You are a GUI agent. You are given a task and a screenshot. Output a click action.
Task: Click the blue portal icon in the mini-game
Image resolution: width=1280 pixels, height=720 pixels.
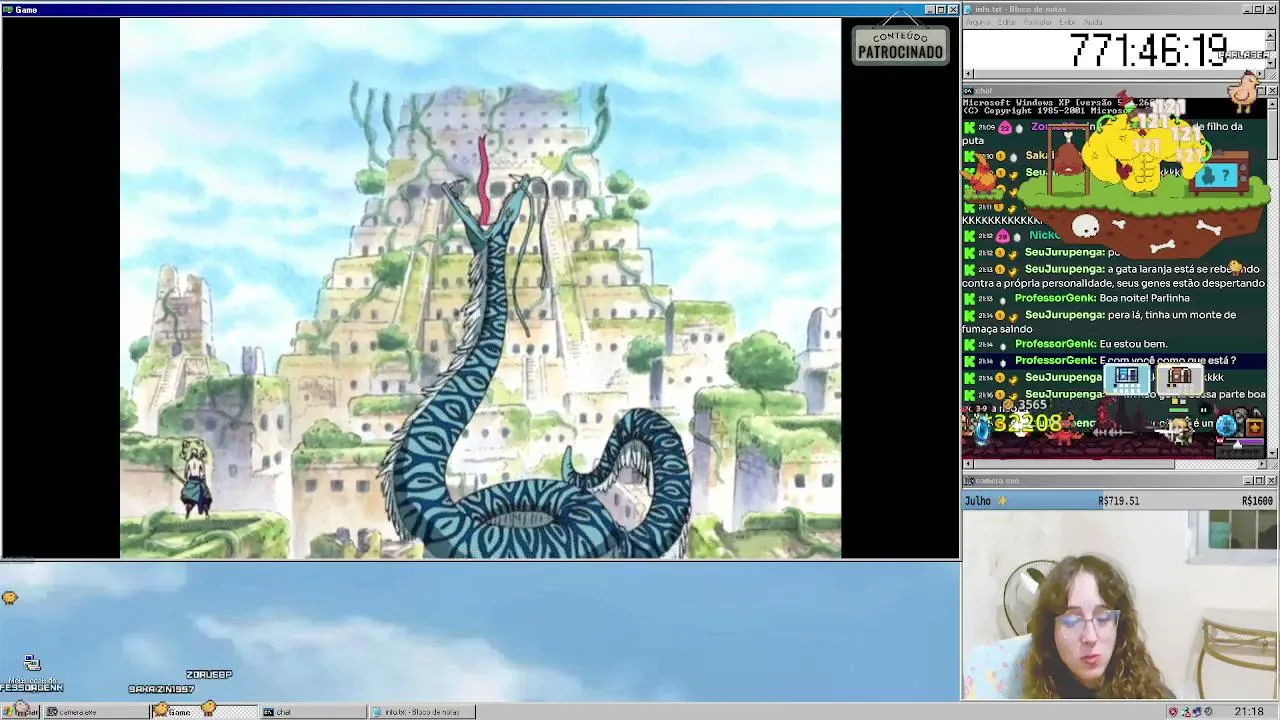983,429
